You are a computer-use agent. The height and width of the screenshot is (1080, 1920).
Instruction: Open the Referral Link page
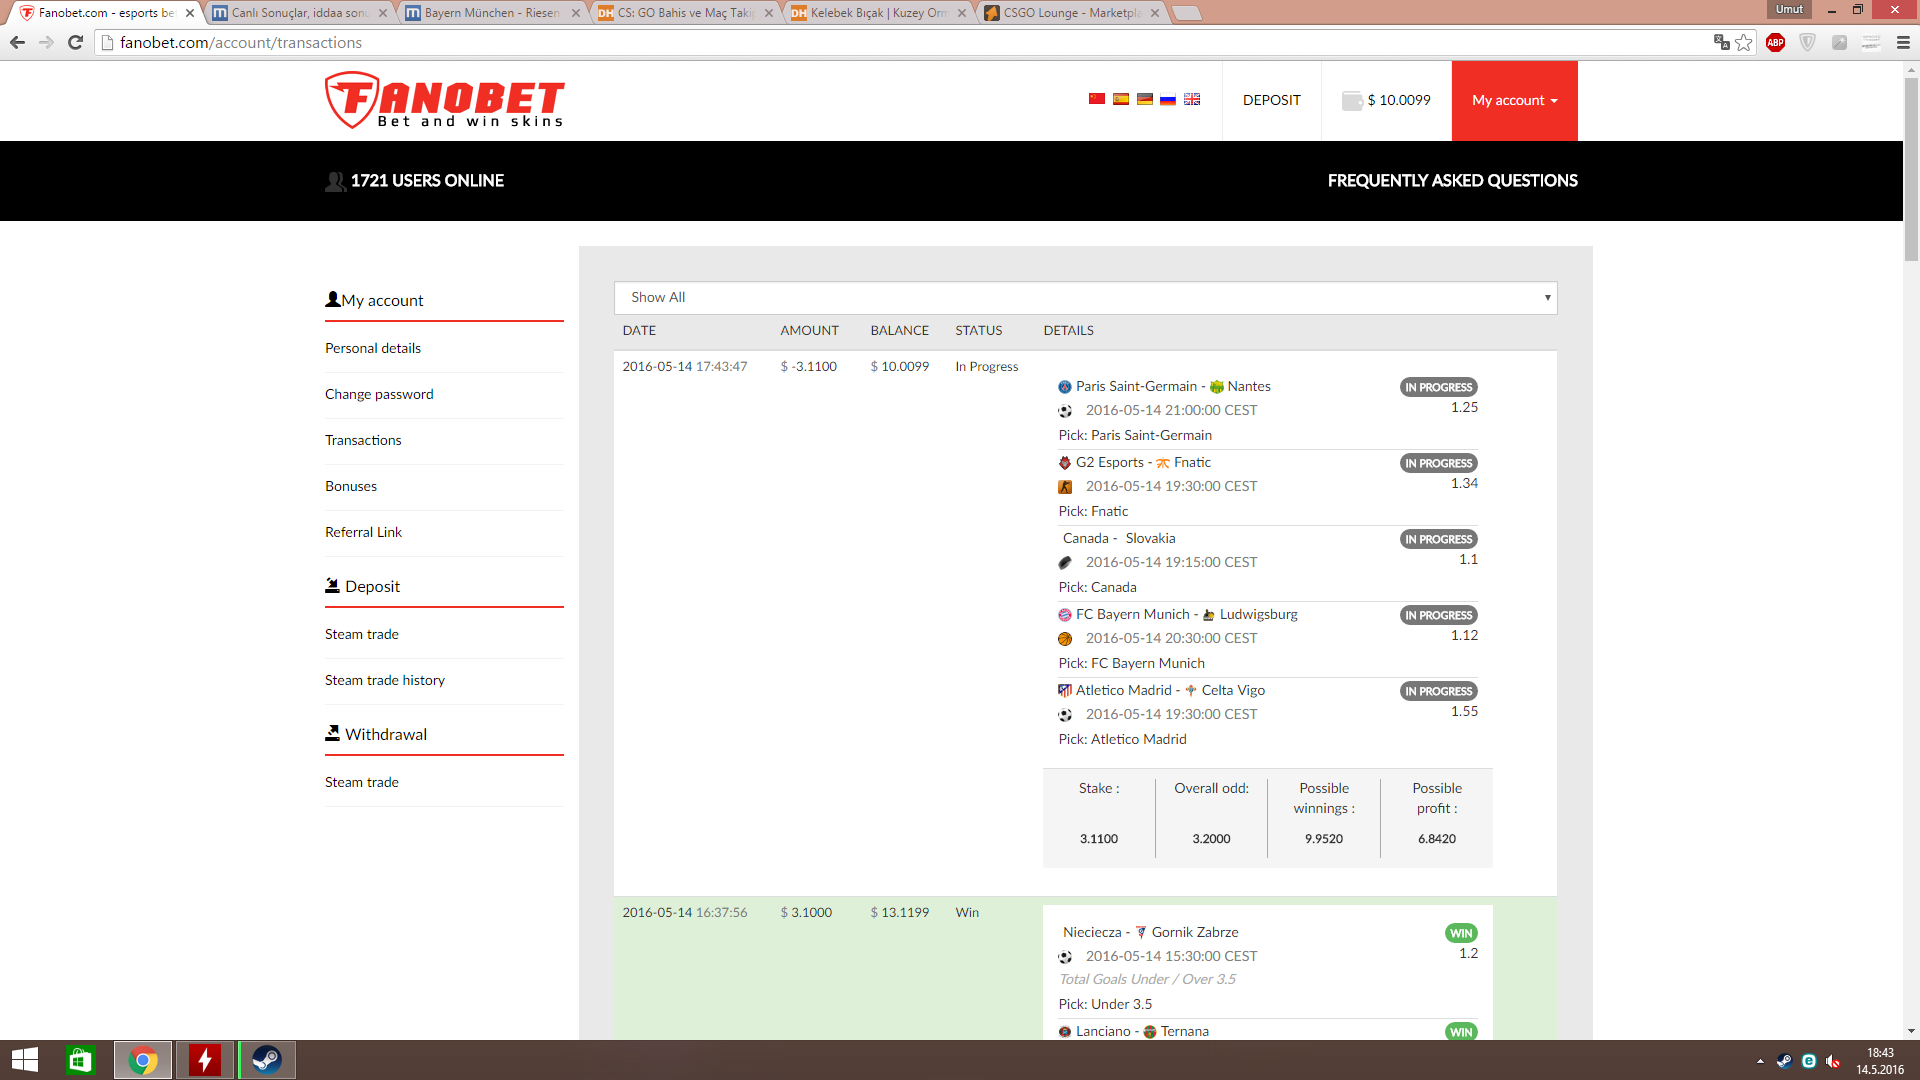[x=363, y=533]
